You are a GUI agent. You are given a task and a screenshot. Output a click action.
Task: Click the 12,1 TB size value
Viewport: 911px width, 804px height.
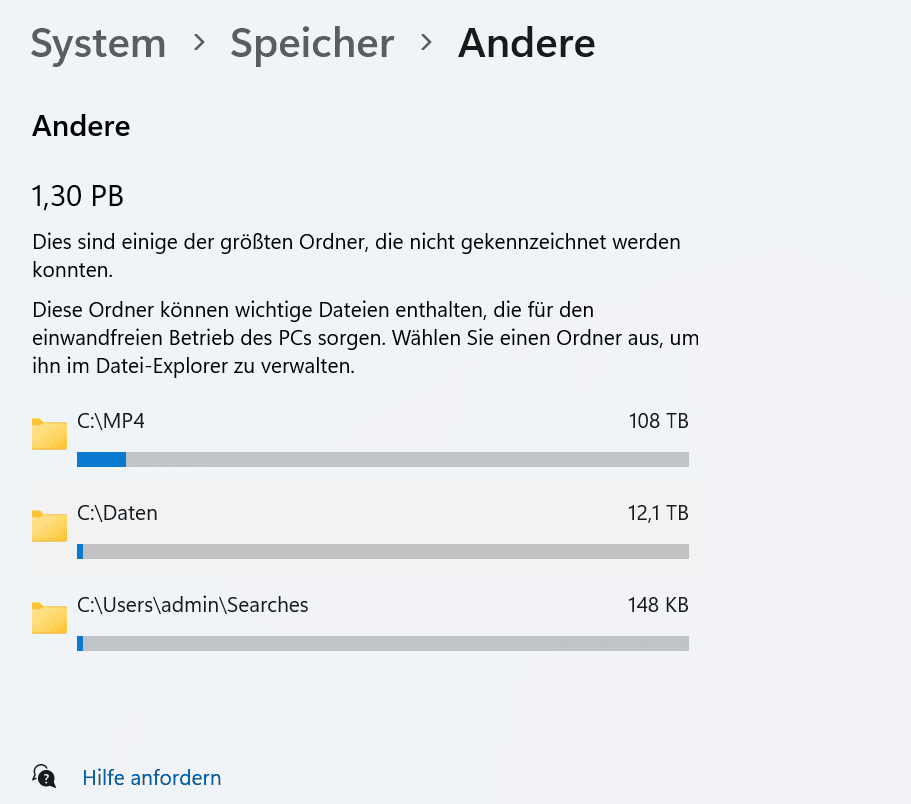coord(658,513)
